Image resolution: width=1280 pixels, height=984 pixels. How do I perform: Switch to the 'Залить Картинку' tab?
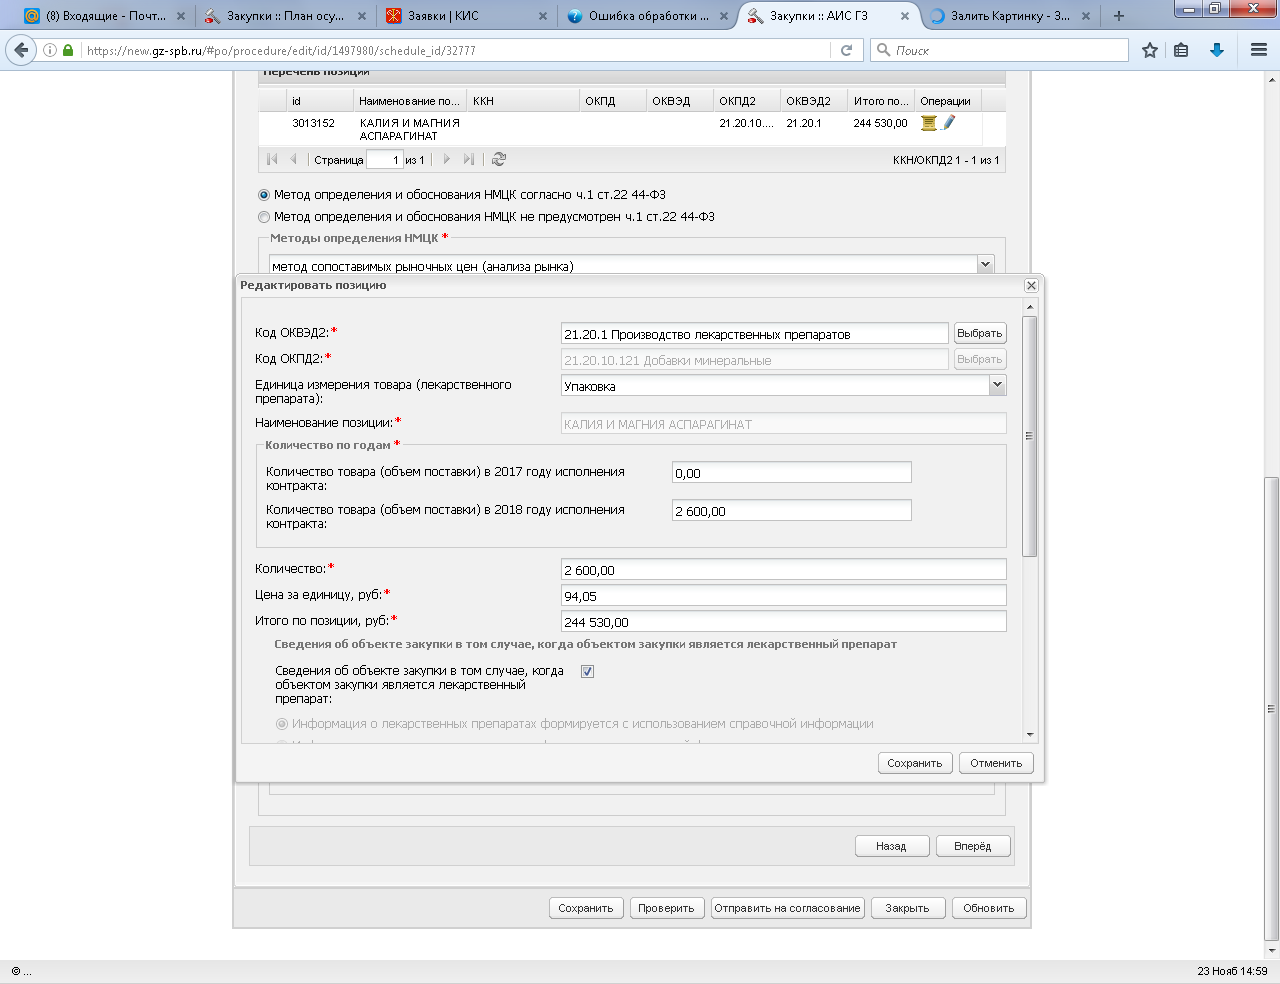click(1010, 16)
